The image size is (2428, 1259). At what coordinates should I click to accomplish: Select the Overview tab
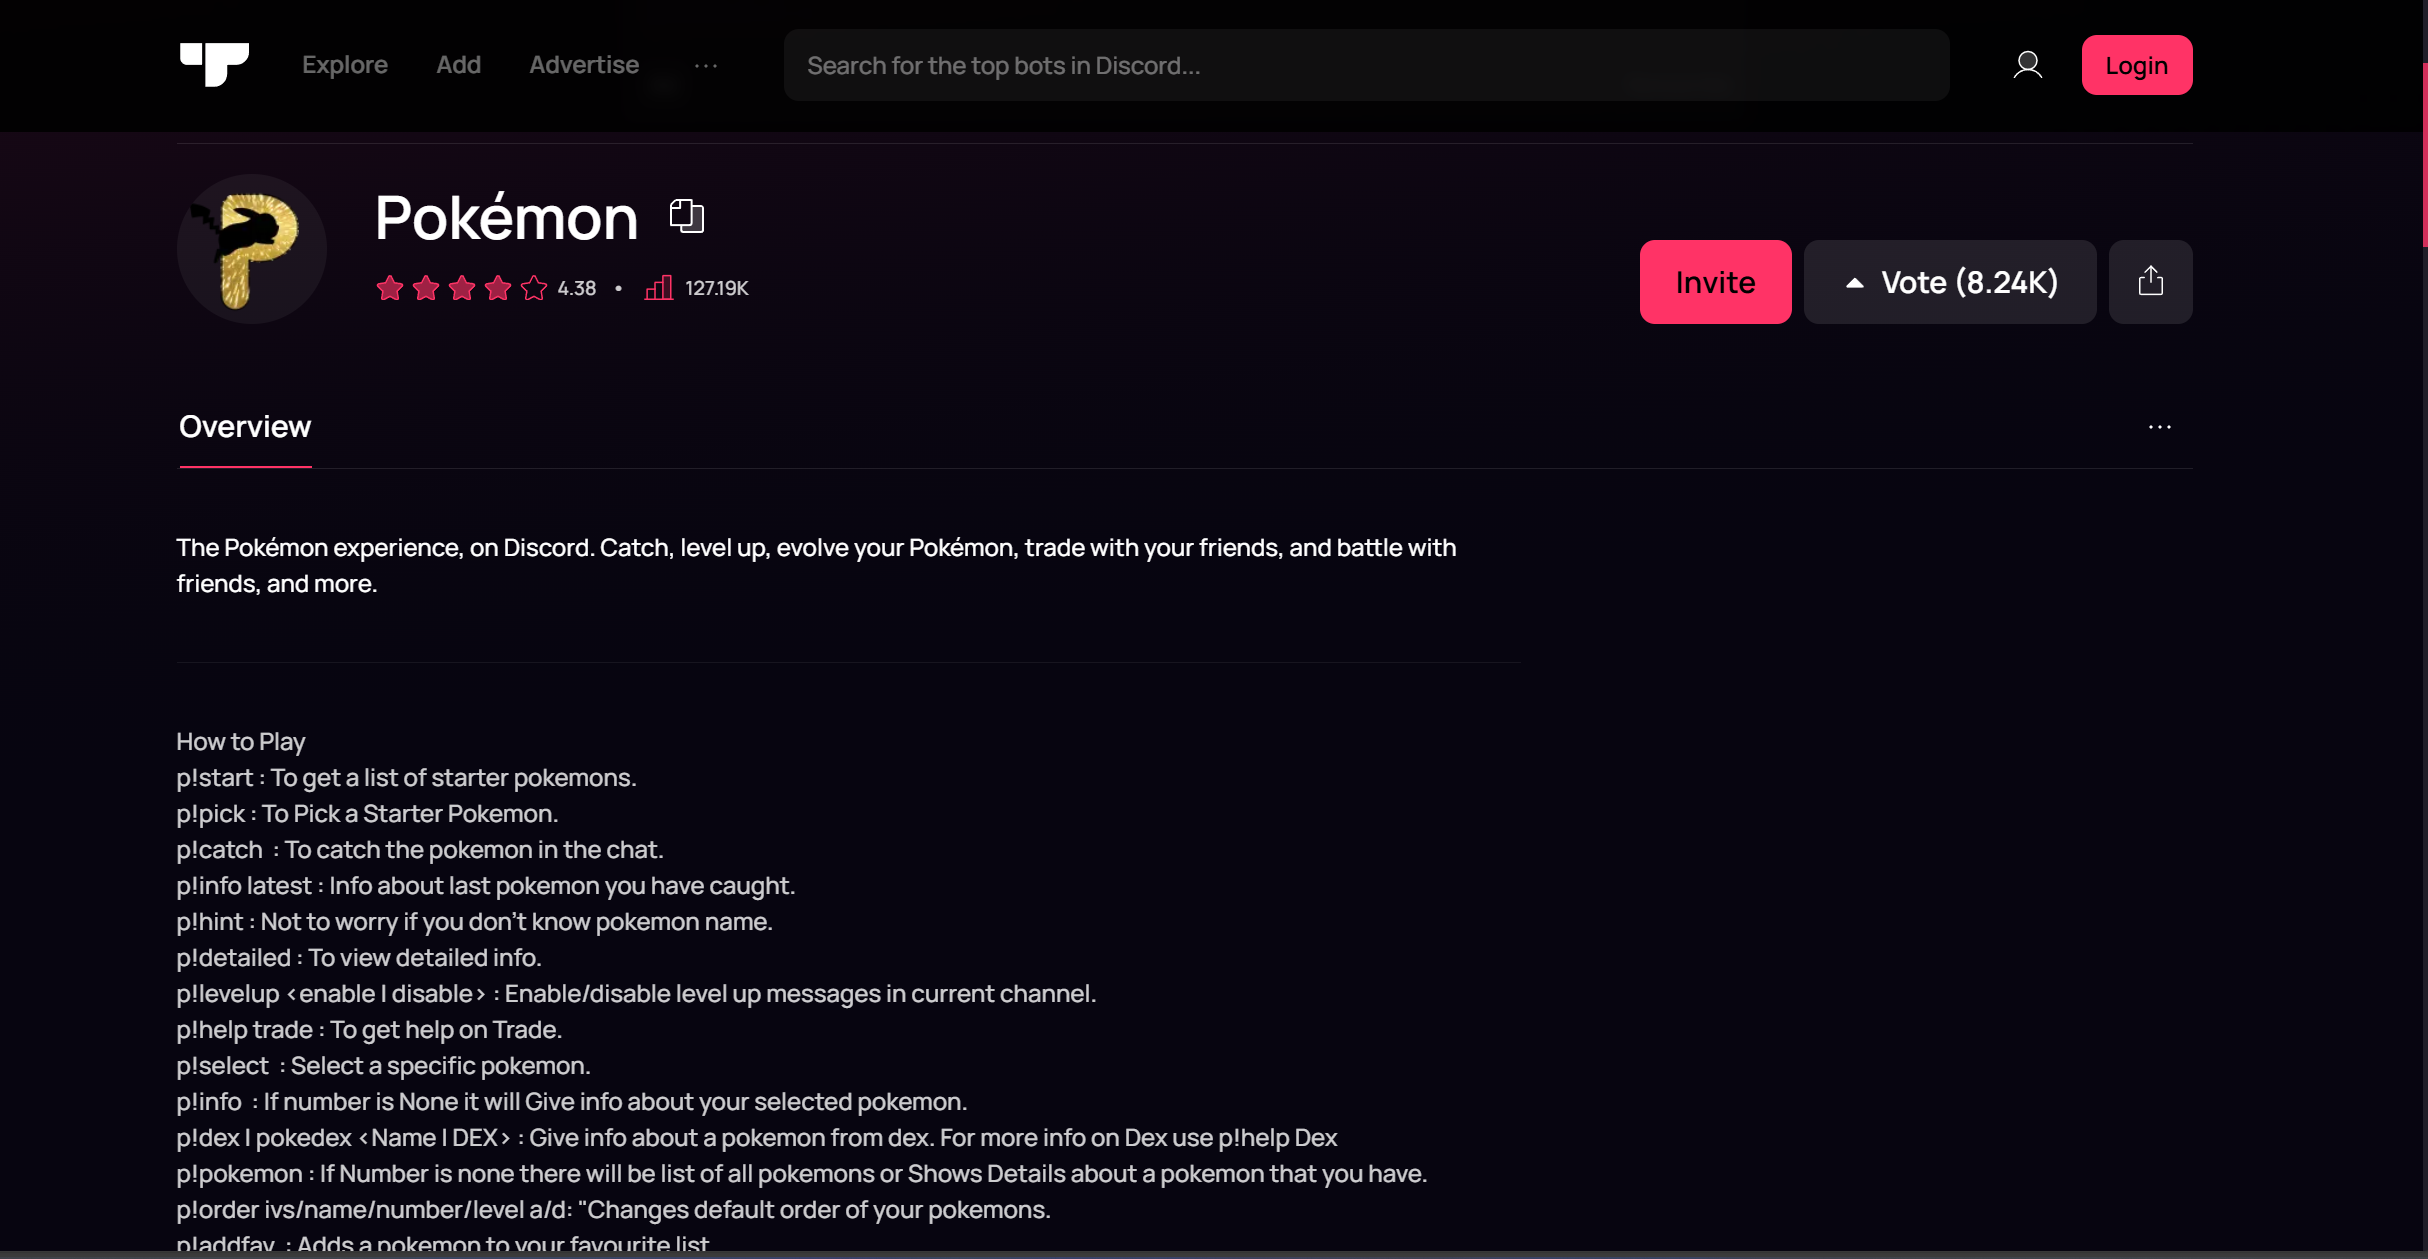[245, 426]
